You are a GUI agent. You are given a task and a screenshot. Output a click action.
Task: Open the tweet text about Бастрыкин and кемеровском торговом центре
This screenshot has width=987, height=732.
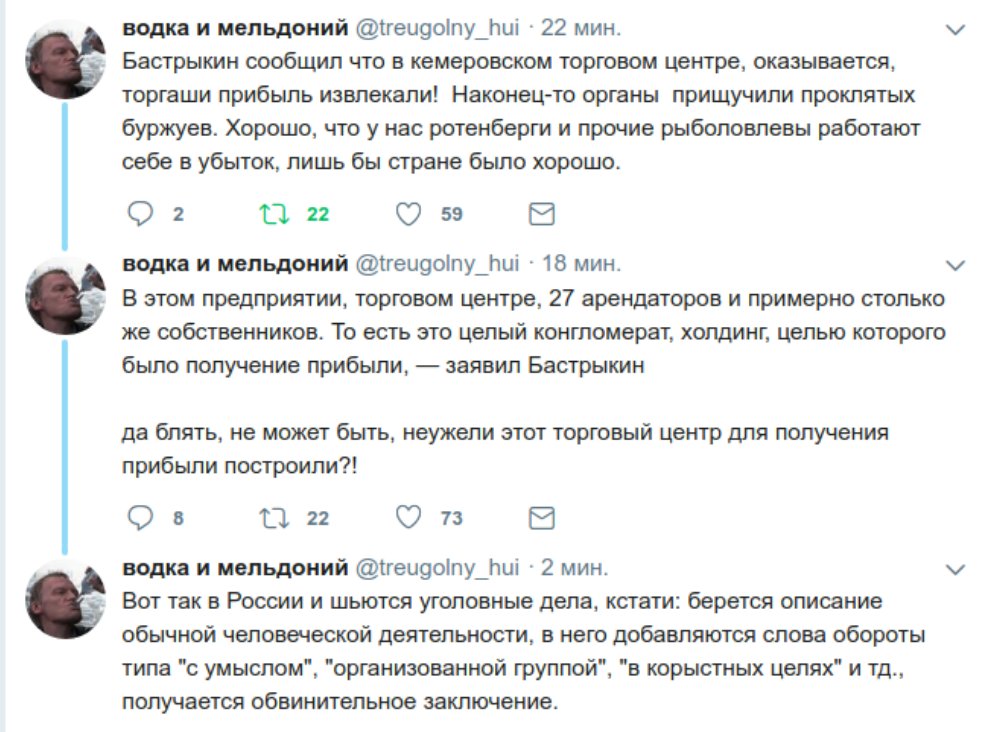pyautogui.click(x=521, y=111)
